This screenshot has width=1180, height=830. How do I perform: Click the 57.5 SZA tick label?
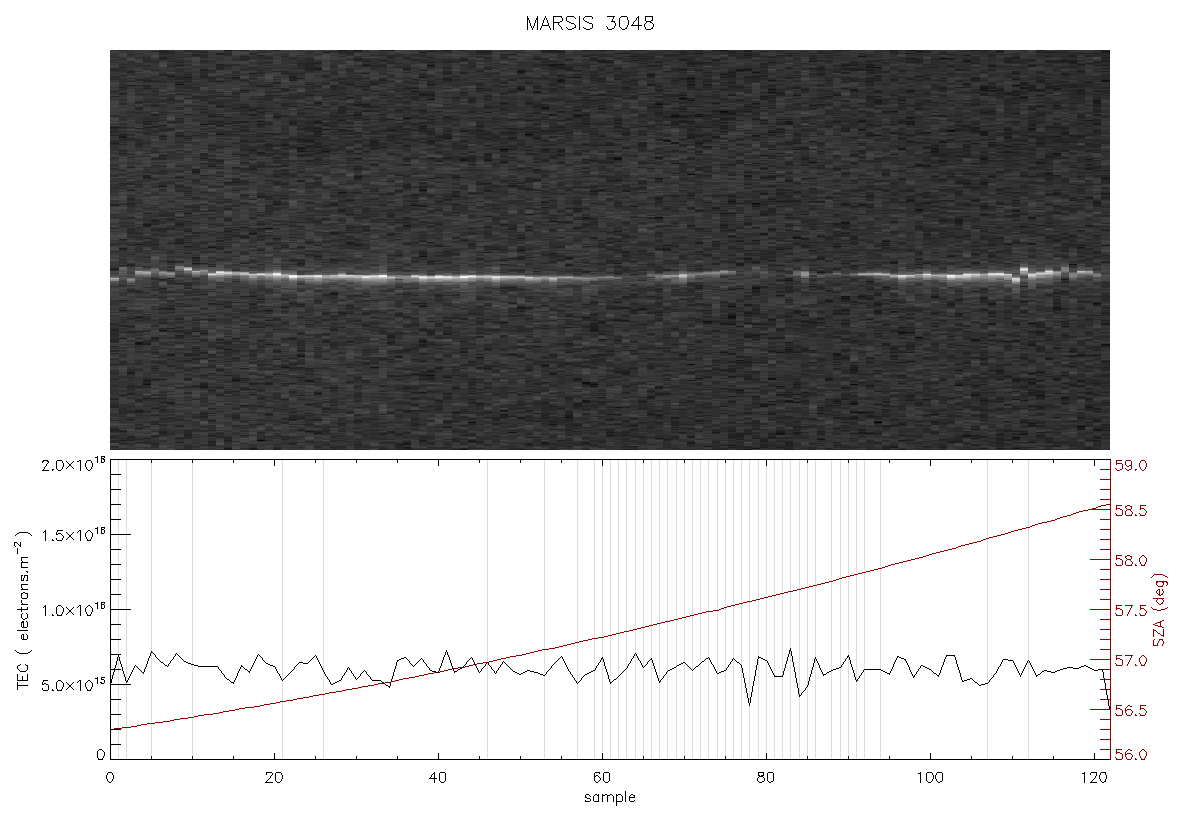tap(1130, 610)
